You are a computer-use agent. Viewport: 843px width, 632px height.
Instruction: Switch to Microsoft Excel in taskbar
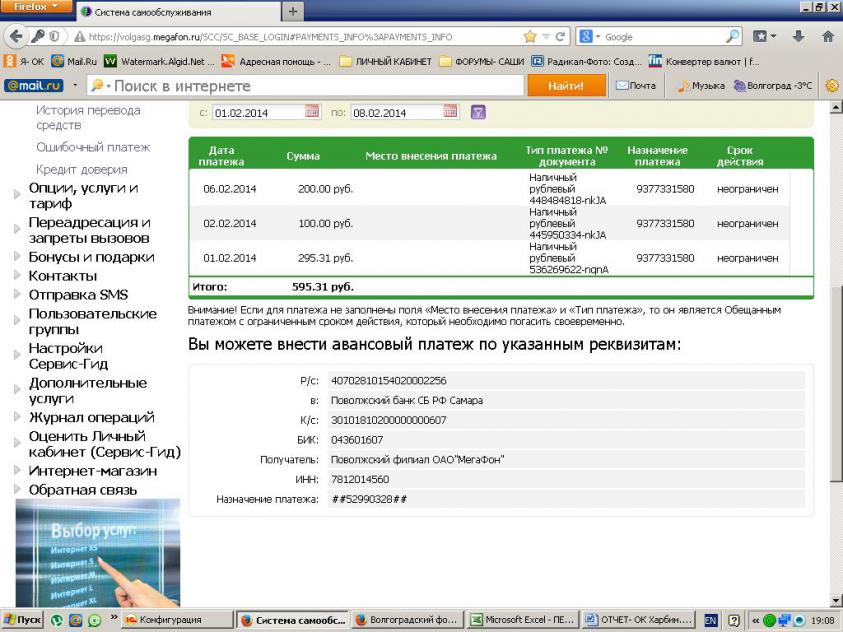point(524,620)
